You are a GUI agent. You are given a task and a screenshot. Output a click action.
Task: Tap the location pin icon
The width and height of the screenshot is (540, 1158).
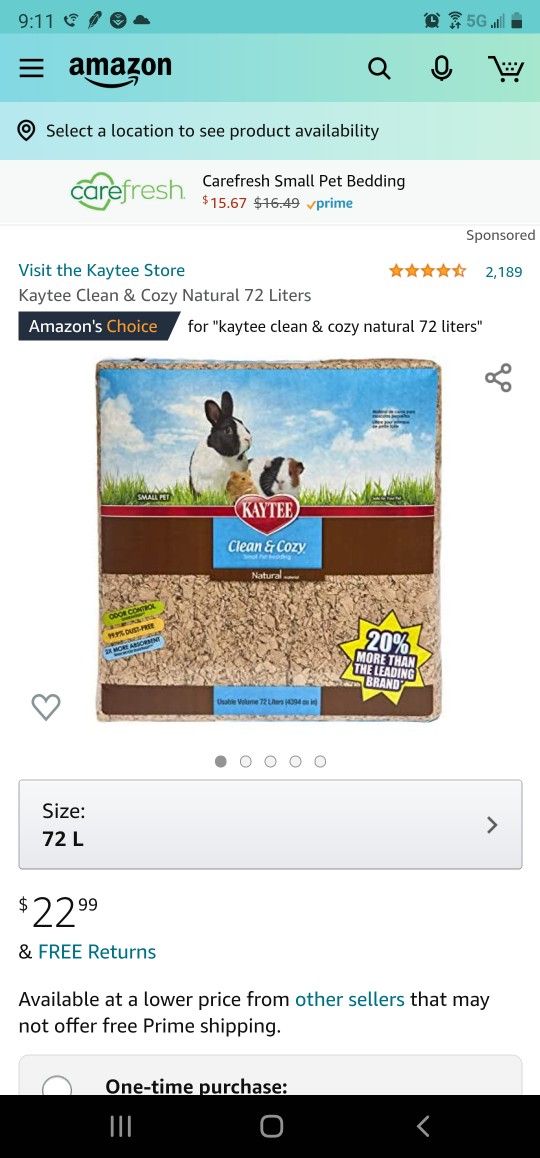(x=27, y=131)
